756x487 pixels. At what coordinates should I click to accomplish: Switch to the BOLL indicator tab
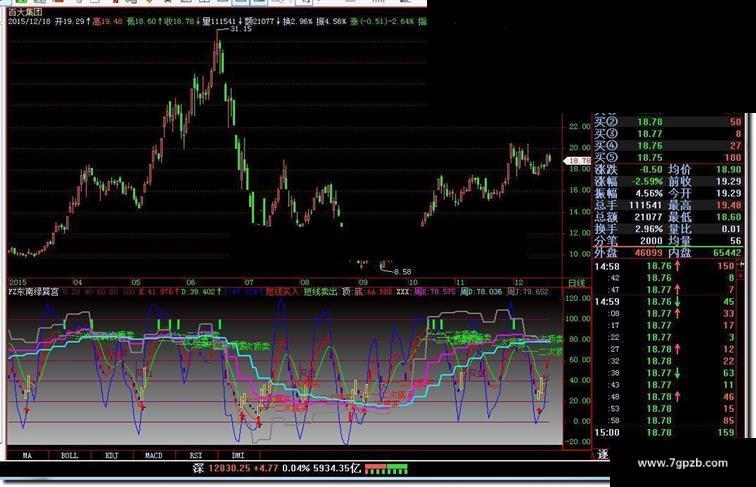pyautogui.click(x=69, y=455)
